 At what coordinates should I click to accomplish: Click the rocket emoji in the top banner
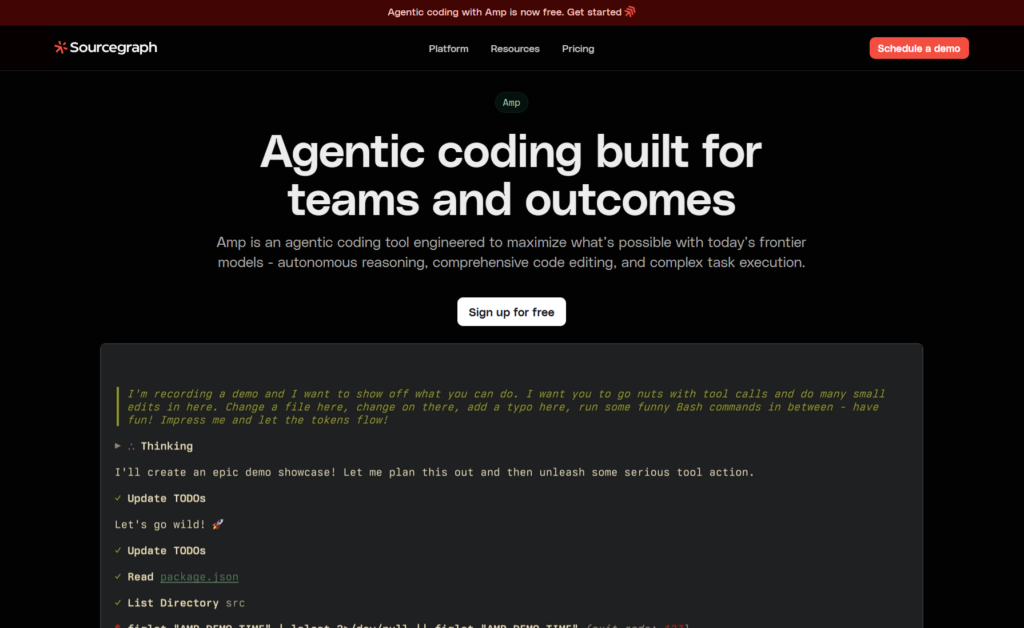631,12
